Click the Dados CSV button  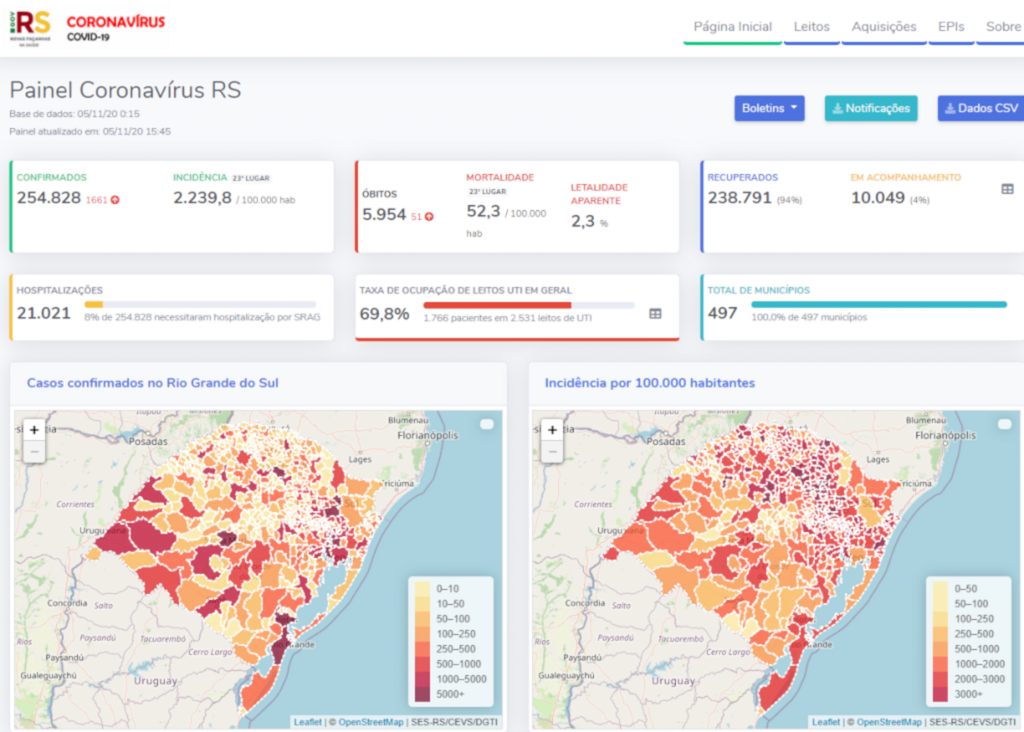(x=981, y=108)
